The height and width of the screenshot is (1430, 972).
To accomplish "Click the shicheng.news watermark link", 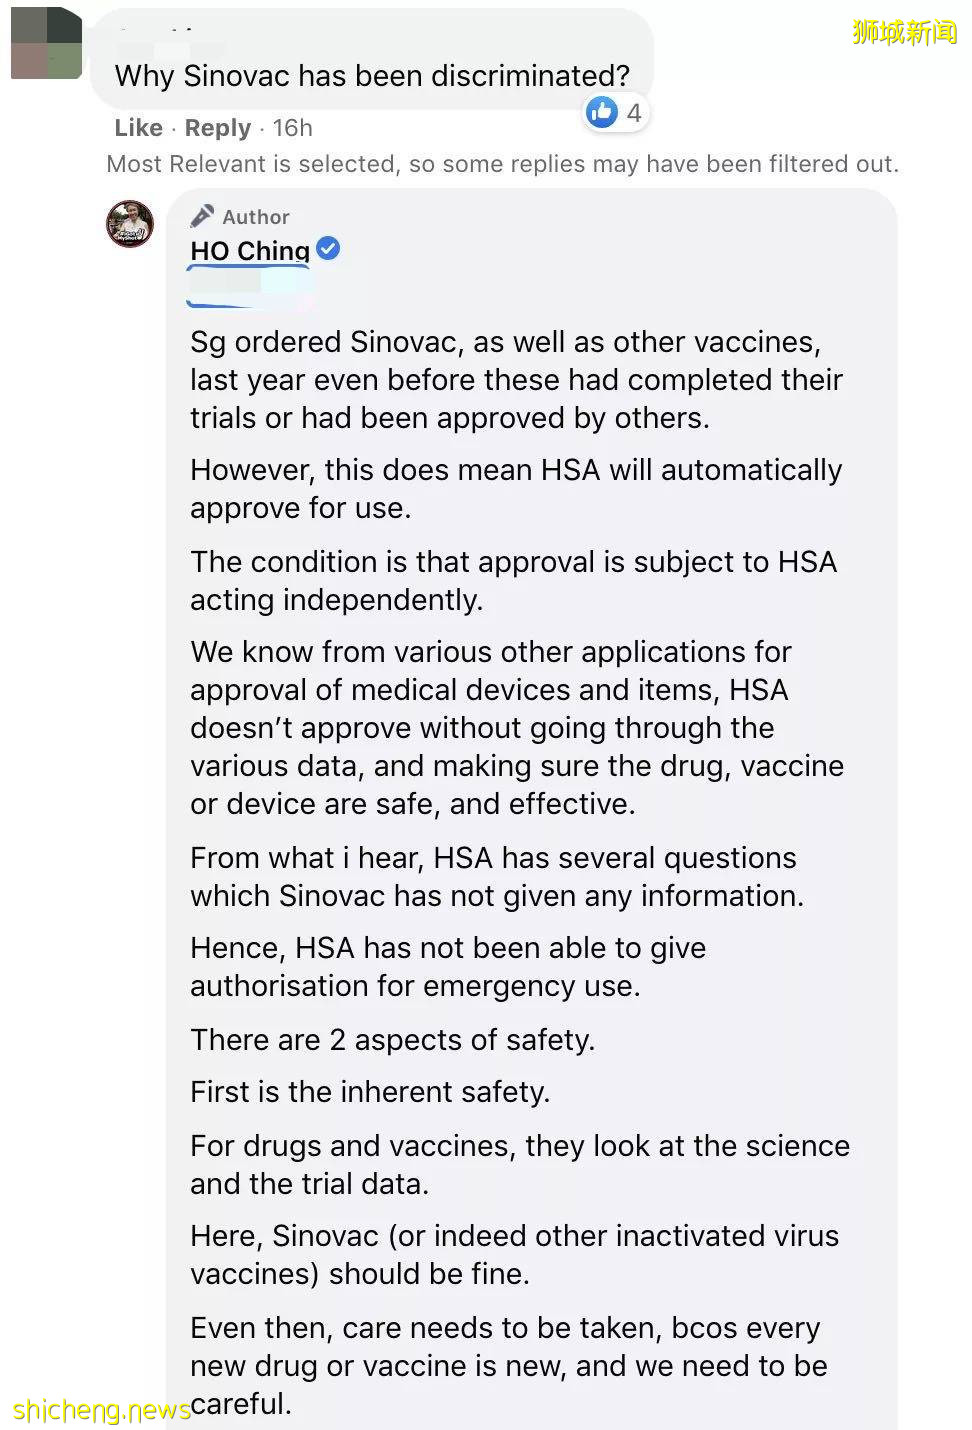I will [x=102, y=1410].
